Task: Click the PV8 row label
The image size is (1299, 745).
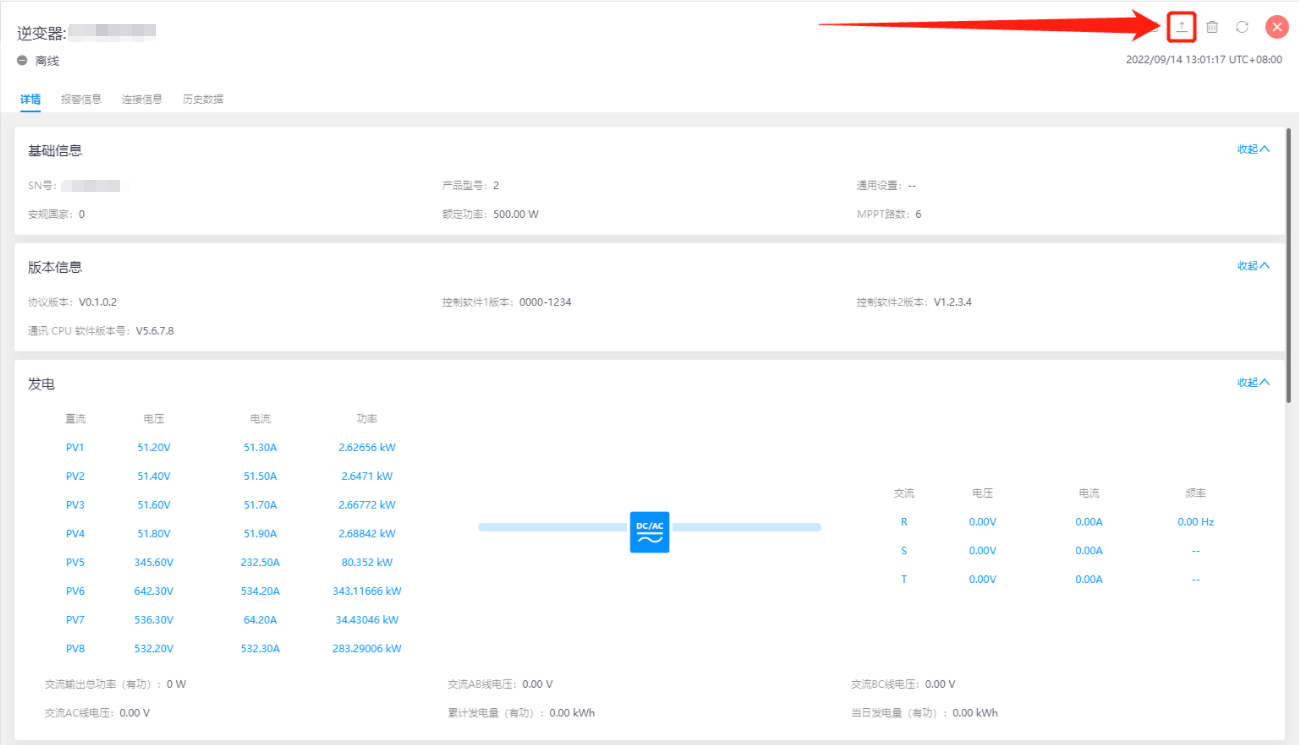Action: 75,649
